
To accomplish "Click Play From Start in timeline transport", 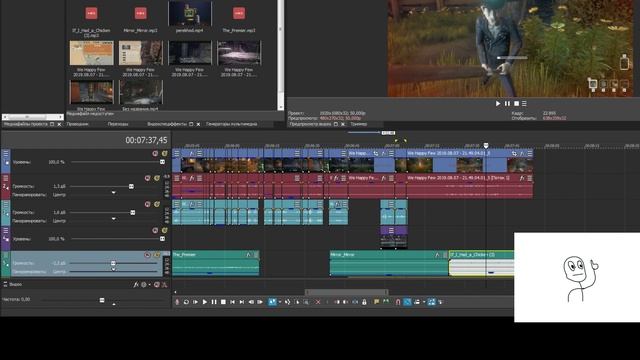I will [x=195, y=302].
